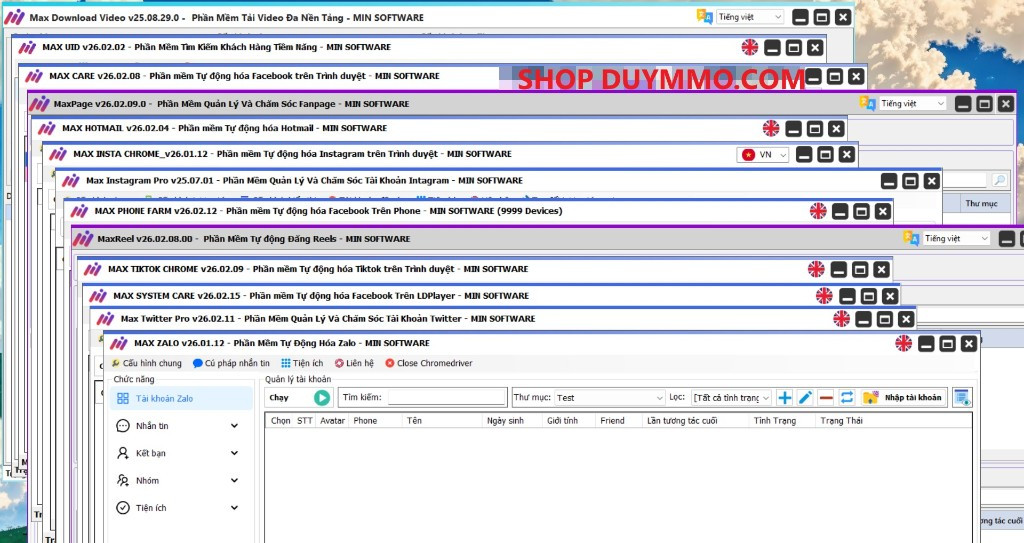This screenshot has height=543, width=1024.
Task: Click the Max Instagram Pro window title bar
Action: tap(499, 181)
